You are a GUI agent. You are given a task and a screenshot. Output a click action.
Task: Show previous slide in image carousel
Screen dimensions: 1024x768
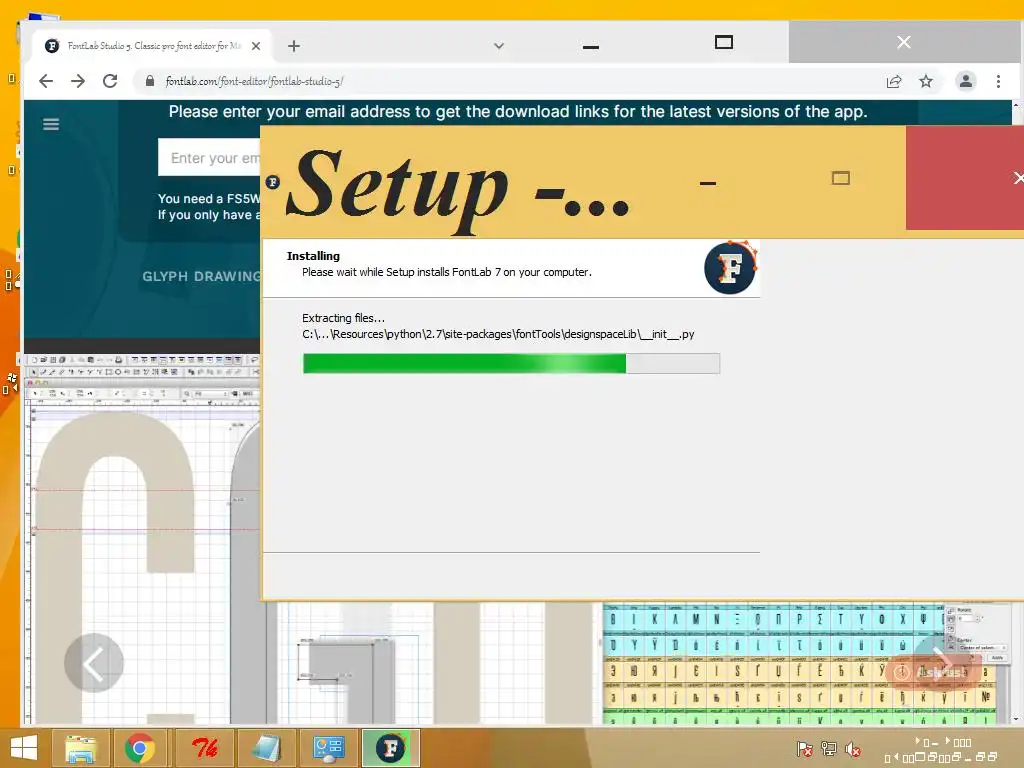[x=93, y=664]
